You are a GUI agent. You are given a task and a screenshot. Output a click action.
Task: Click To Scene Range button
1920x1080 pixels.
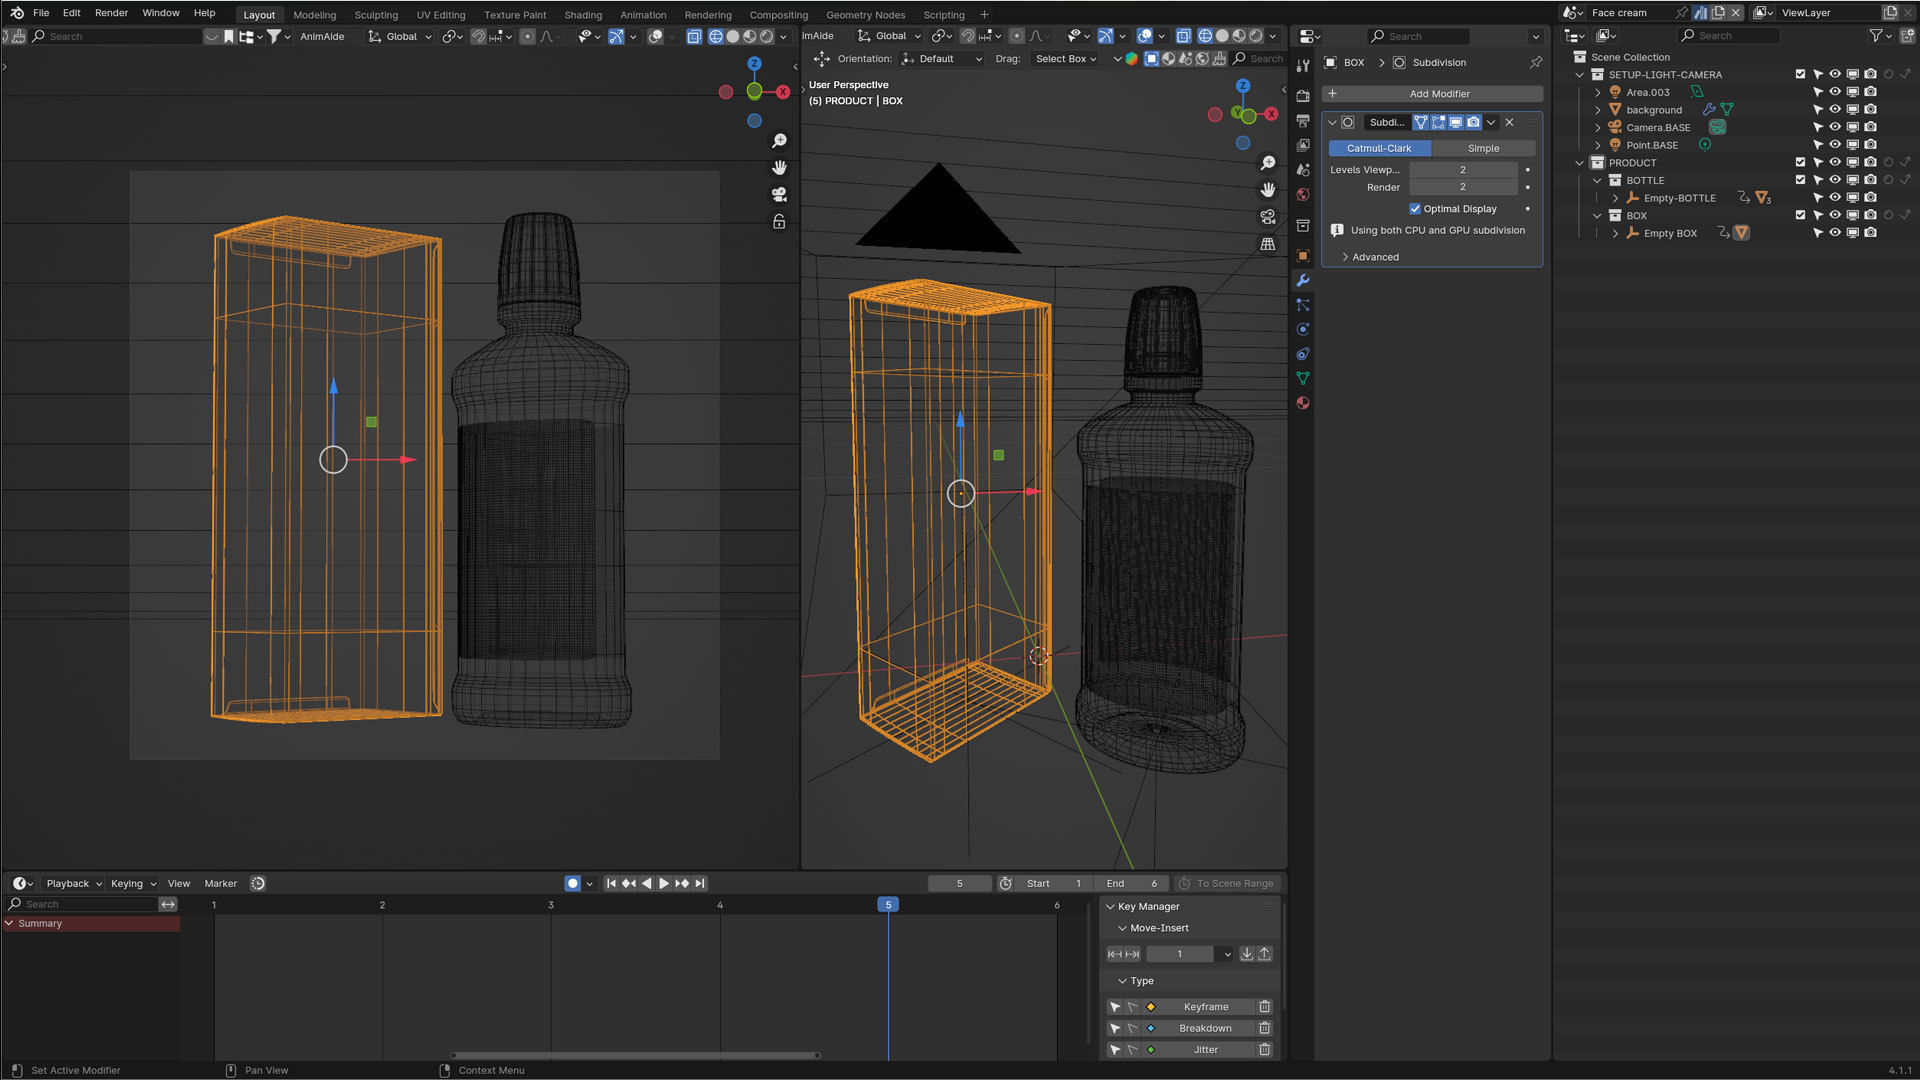(1227, 883)
